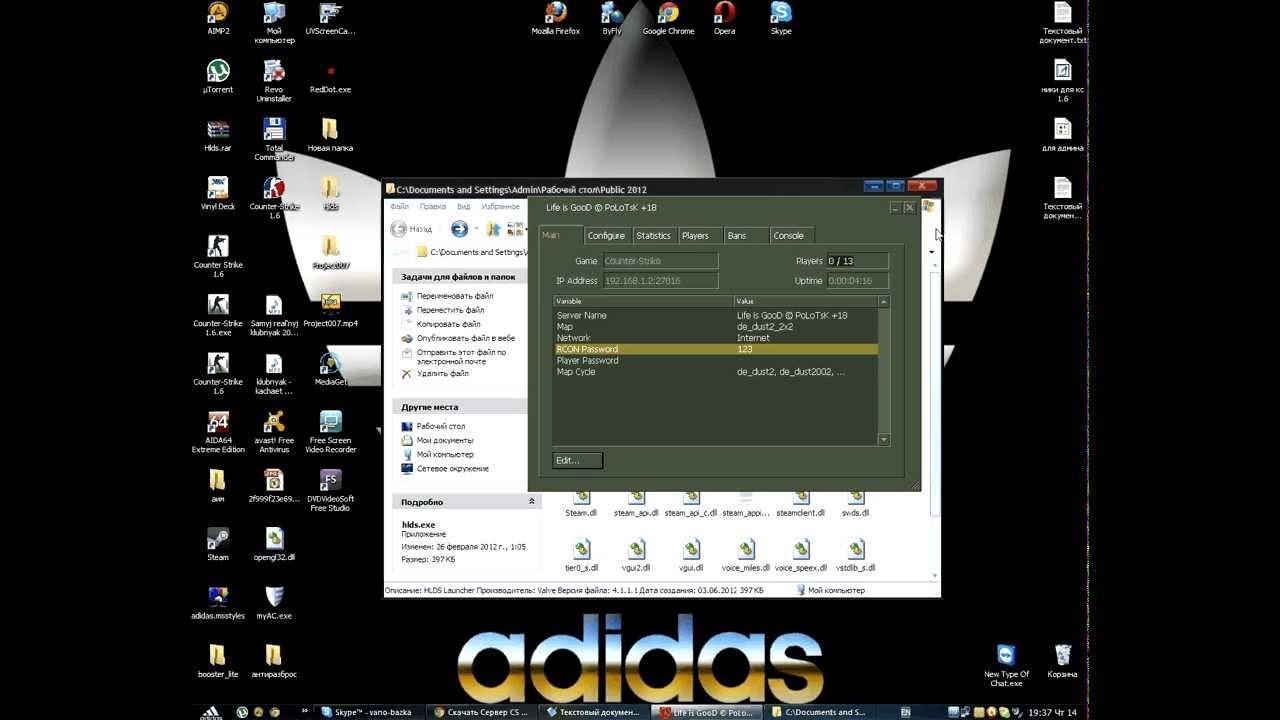
Task: Click Копировать файл task link
Action: pos(449,324)
